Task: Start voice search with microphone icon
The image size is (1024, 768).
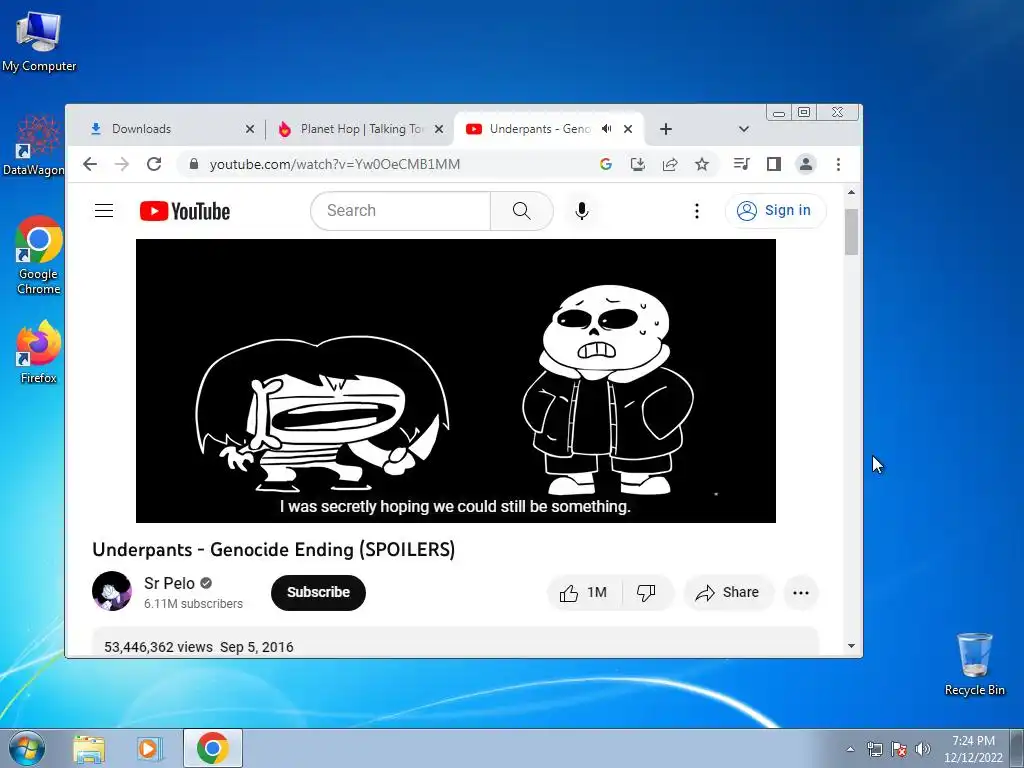Action: point(582,211)
